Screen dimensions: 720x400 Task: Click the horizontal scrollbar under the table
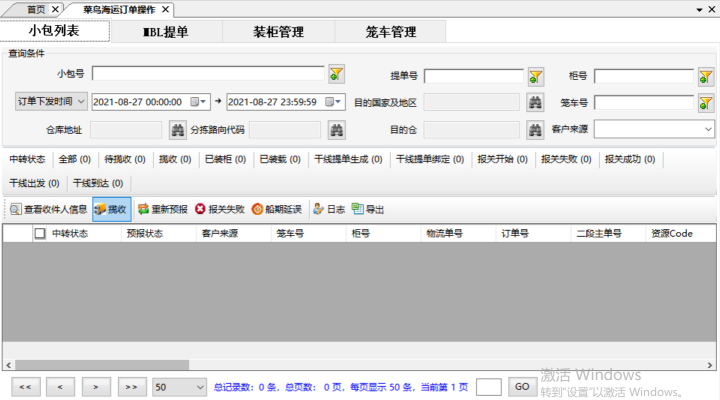click(x=100, y=365)
